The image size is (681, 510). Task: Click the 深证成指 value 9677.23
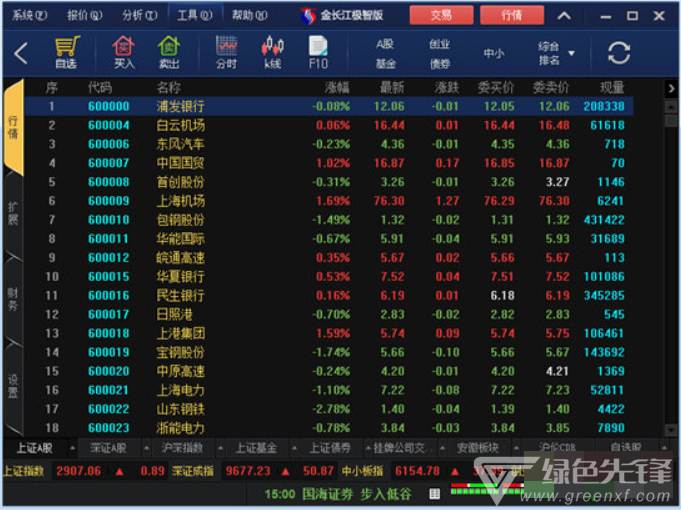(x=248, y=471)
